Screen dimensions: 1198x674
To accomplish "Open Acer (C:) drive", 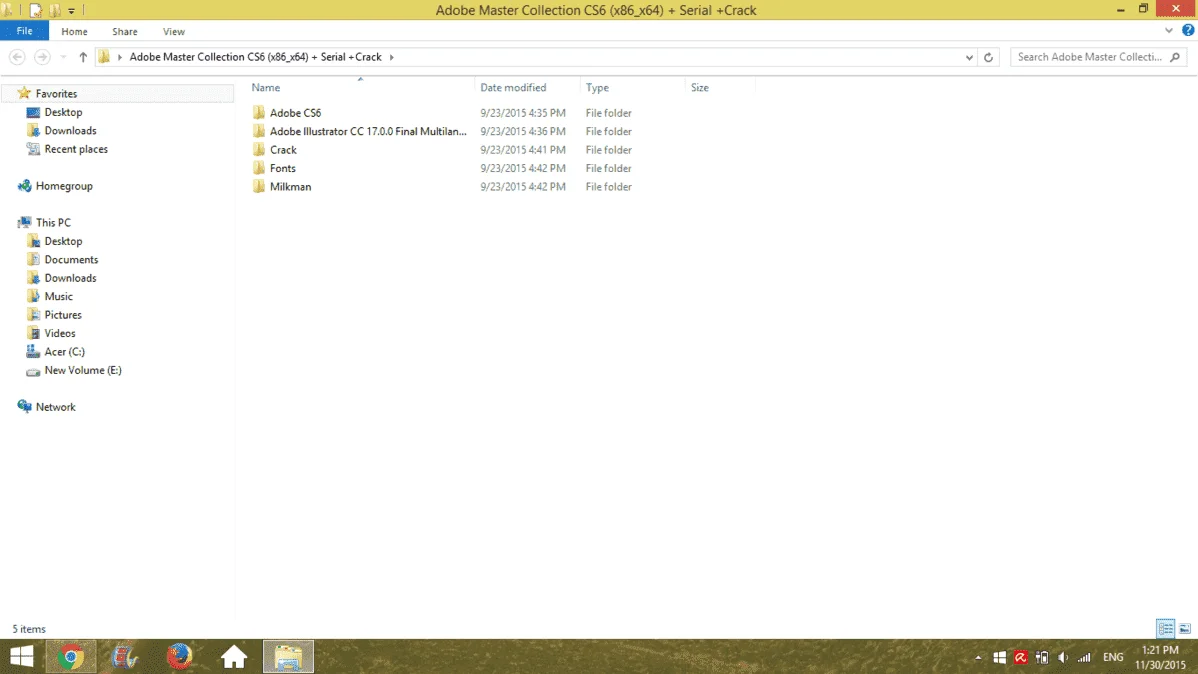I will click(x=64, y=352).
